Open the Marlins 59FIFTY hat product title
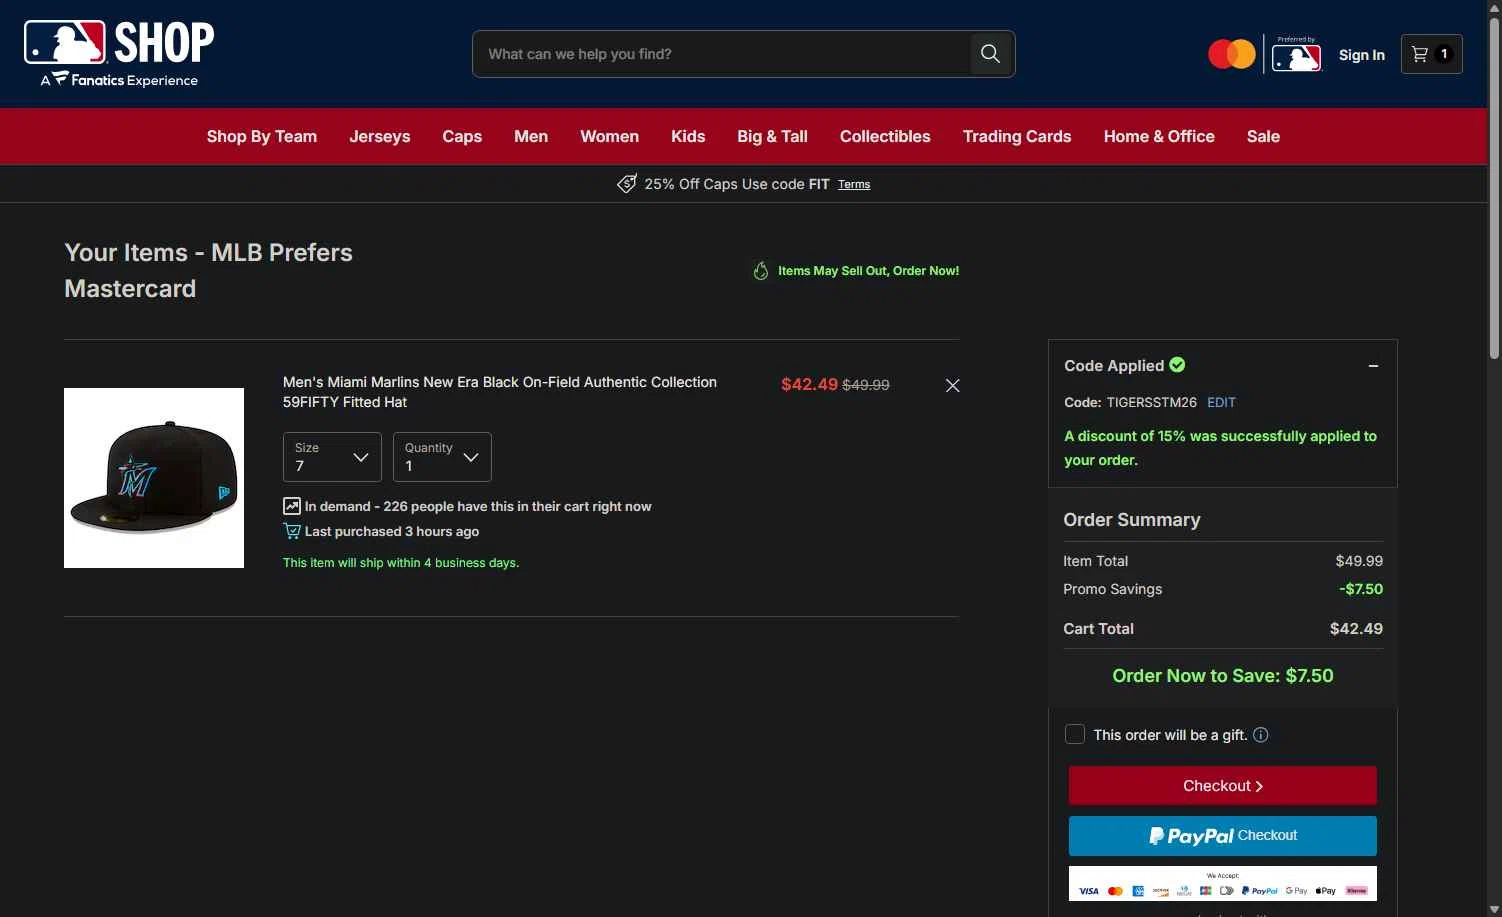The width and height of the screenshot is (1502, 917). [500, 392]
